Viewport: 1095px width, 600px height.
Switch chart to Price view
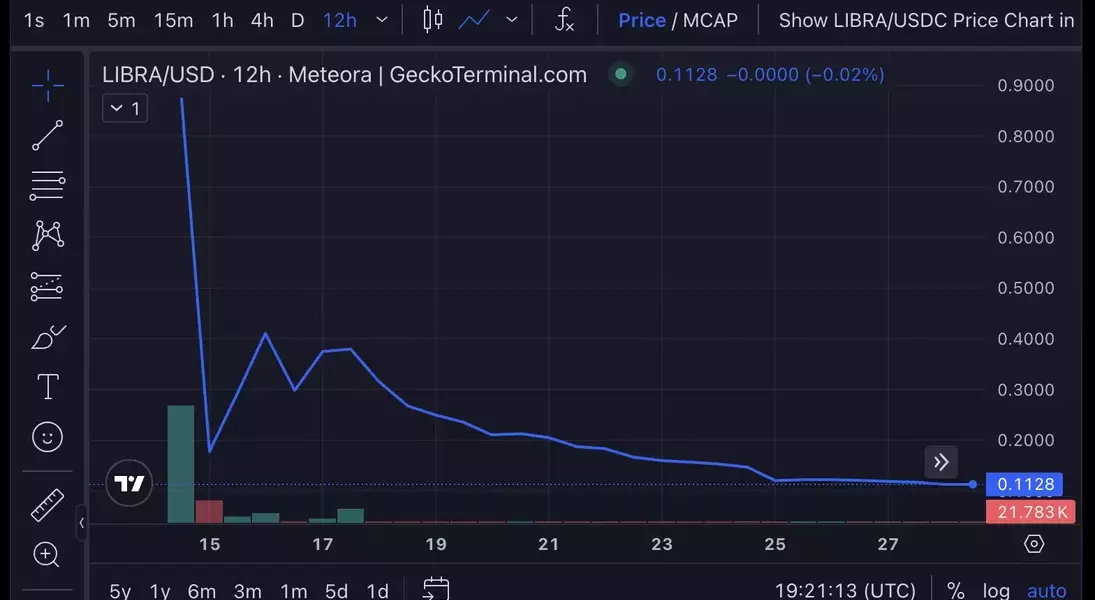pyautogui.click(x=642, y=20)
